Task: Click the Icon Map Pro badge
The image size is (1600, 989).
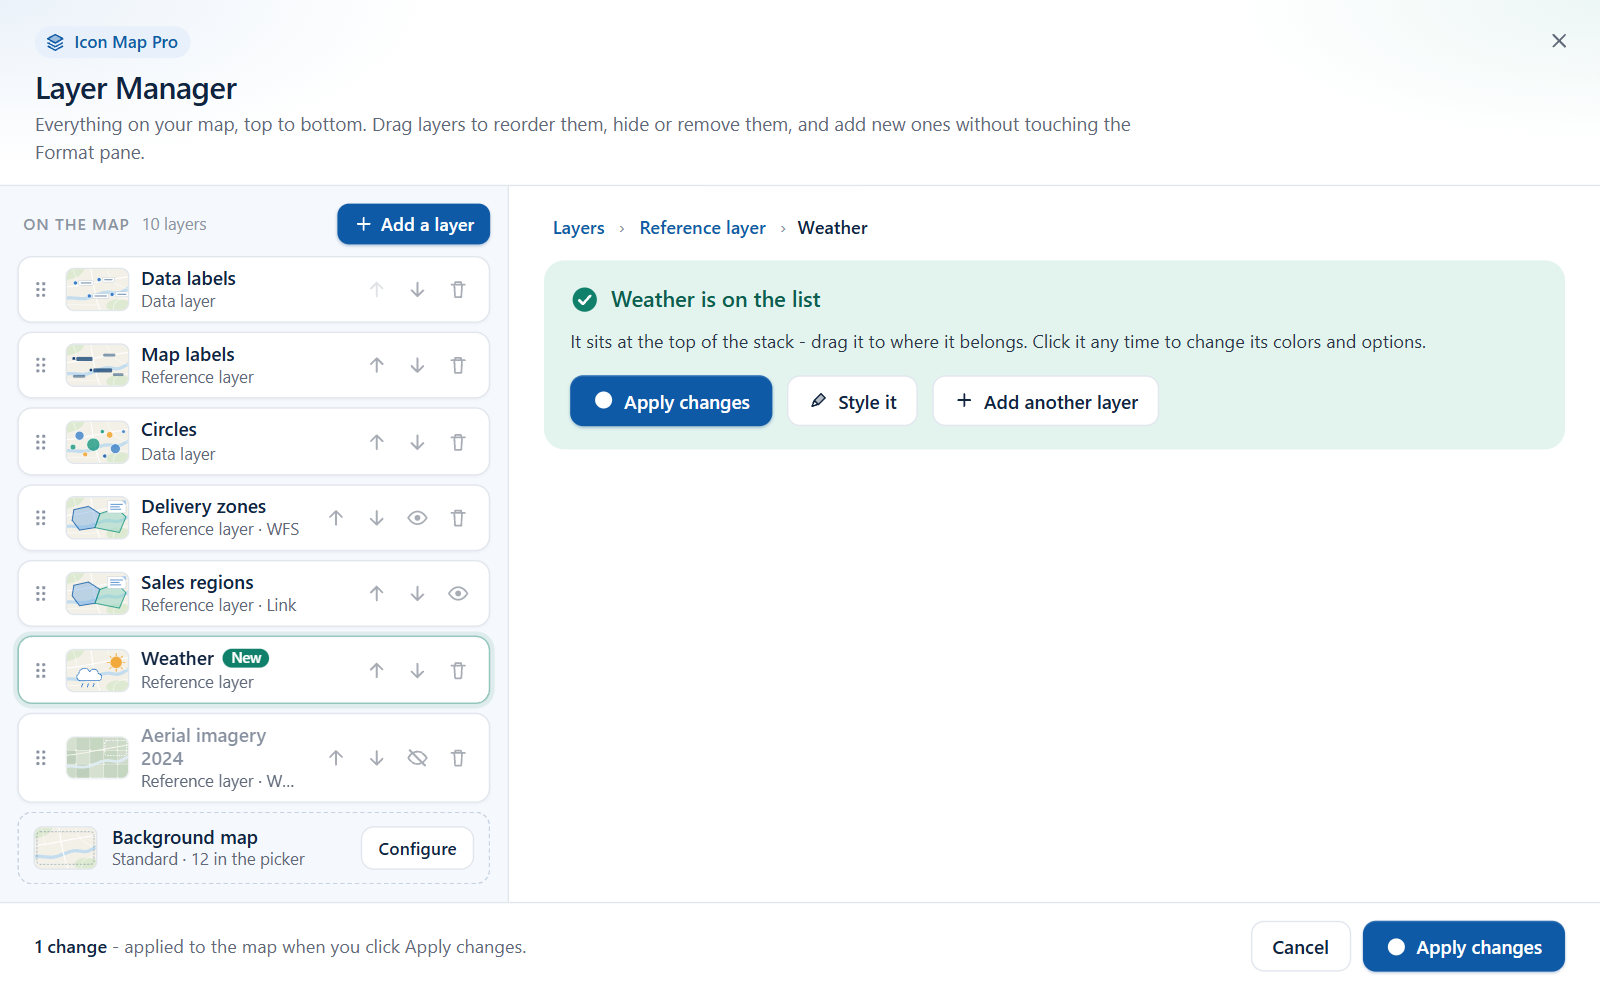Action: (113, 42)
